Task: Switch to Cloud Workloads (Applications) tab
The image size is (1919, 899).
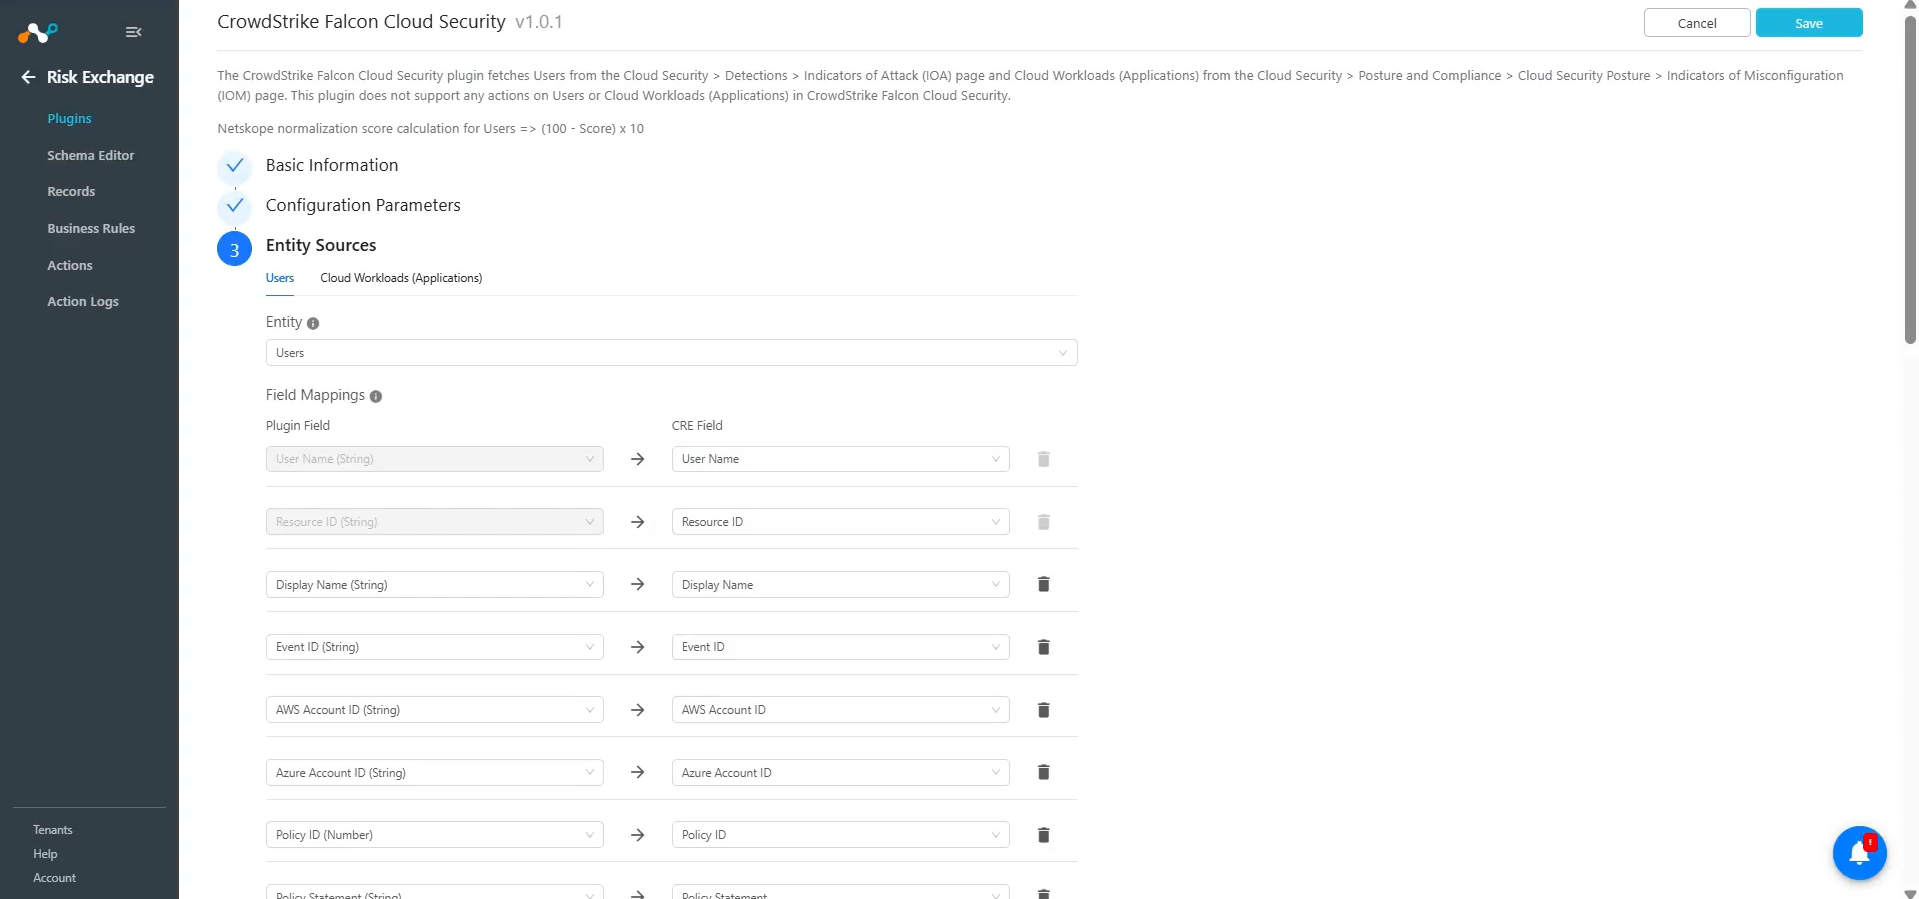Action: click(x=401, y=278)
